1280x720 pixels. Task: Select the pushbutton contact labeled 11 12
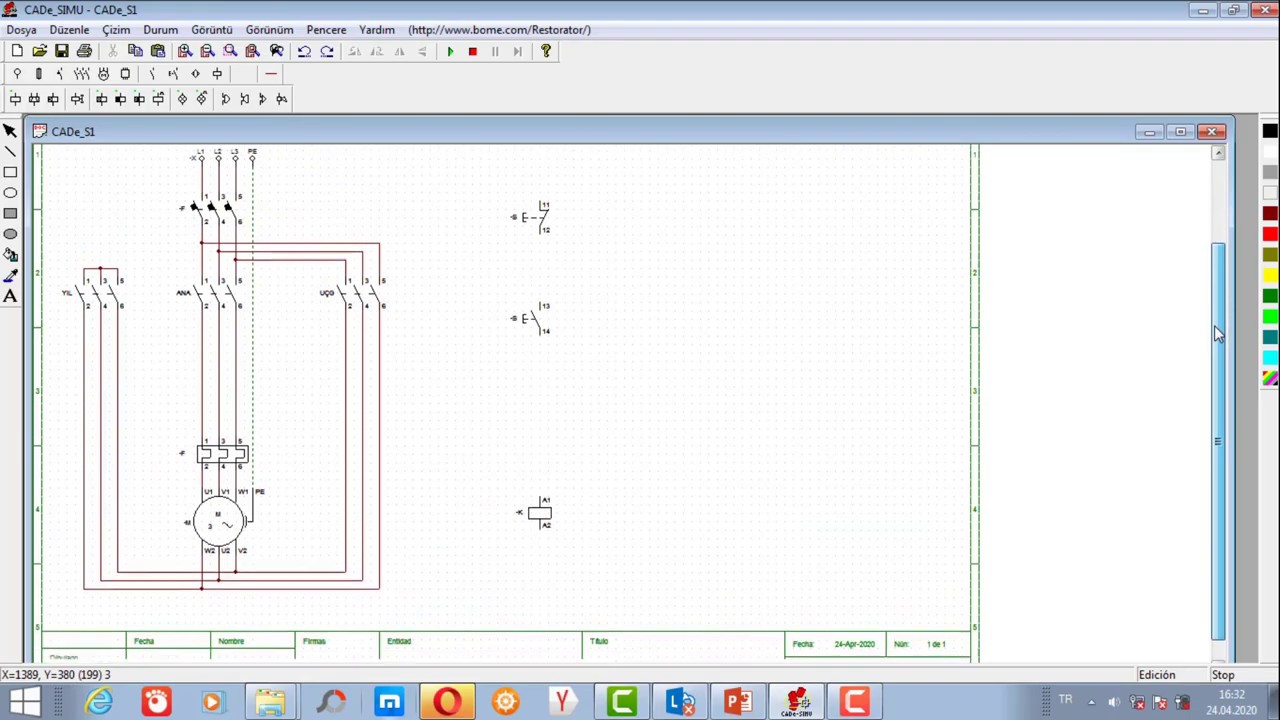tap(531, 217)
